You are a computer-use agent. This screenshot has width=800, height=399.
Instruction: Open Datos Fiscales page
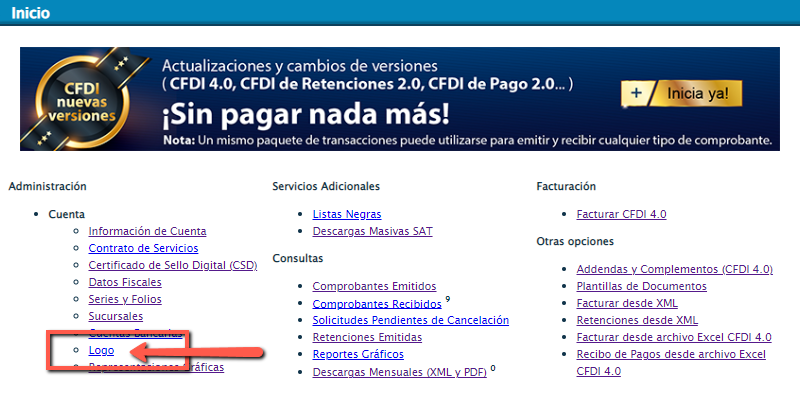pos(125,282)
